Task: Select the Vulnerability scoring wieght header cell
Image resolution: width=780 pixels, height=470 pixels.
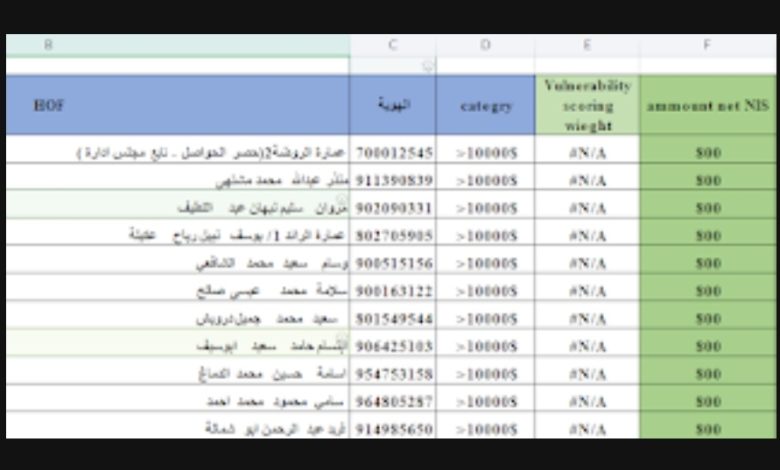Action: 587,105
